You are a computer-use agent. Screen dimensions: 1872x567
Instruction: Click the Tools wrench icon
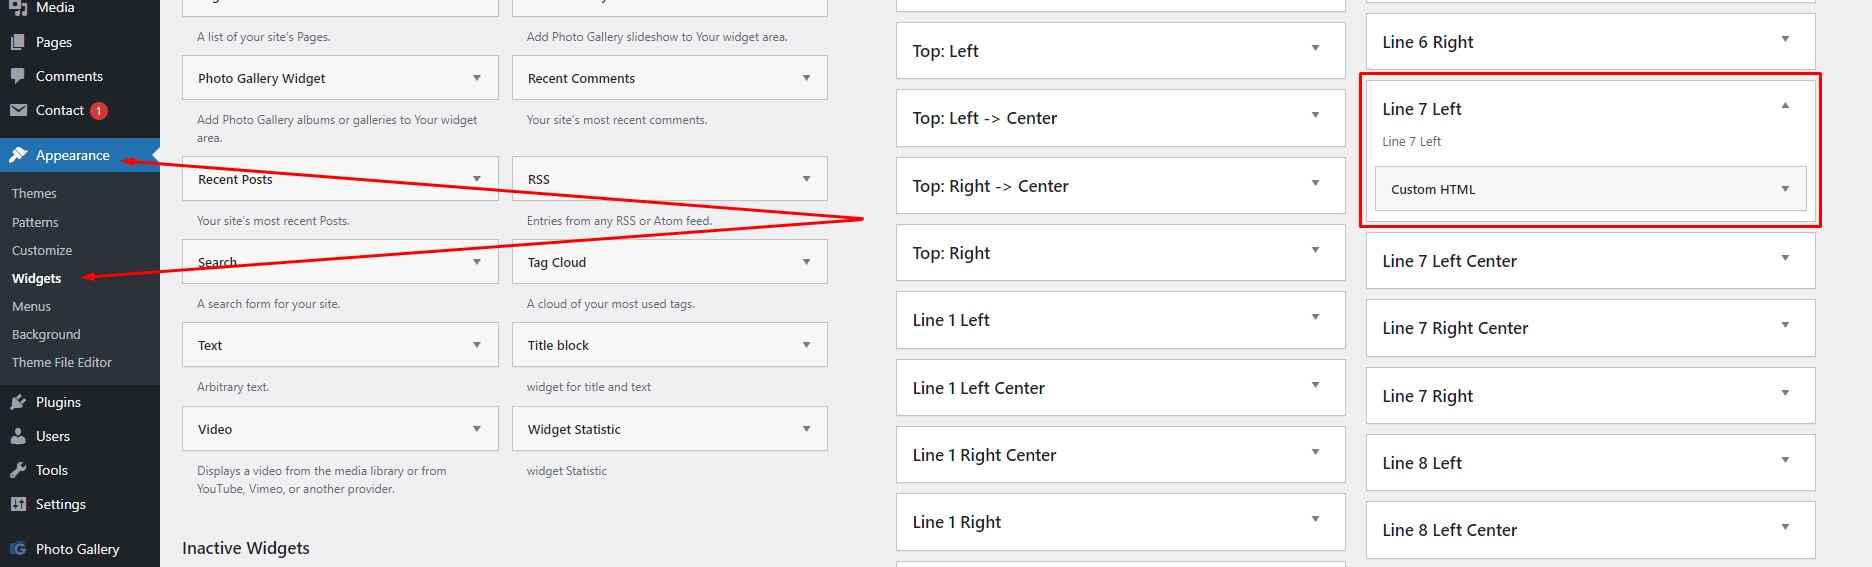18,470
